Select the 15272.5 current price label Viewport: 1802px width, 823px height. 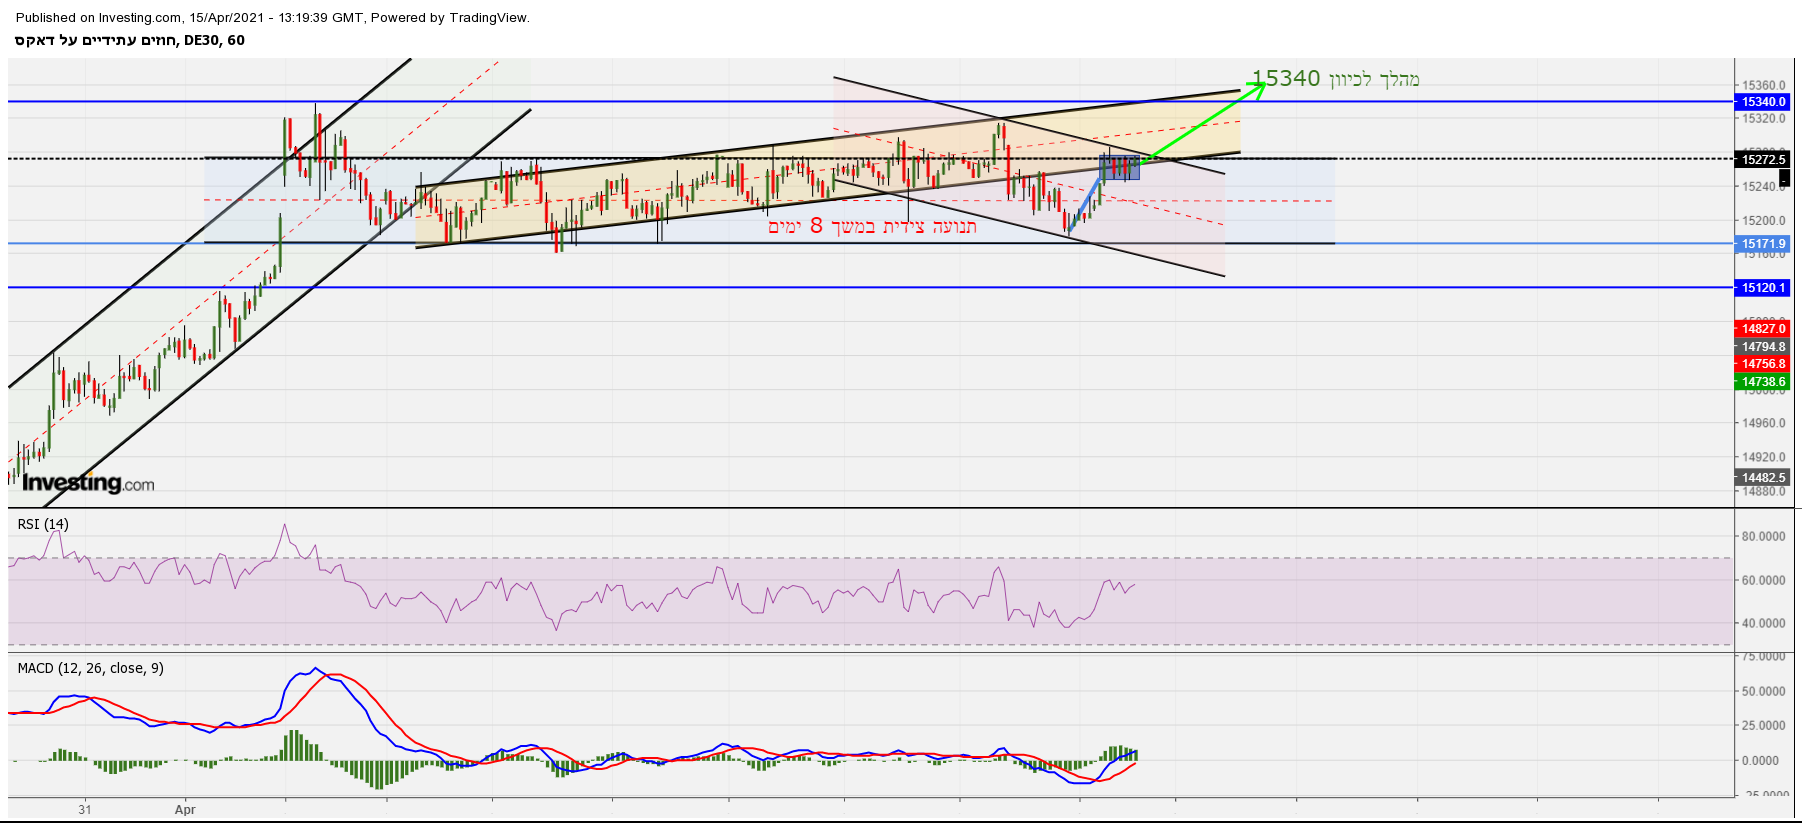pyautogui.click(x=1763, y=159)
